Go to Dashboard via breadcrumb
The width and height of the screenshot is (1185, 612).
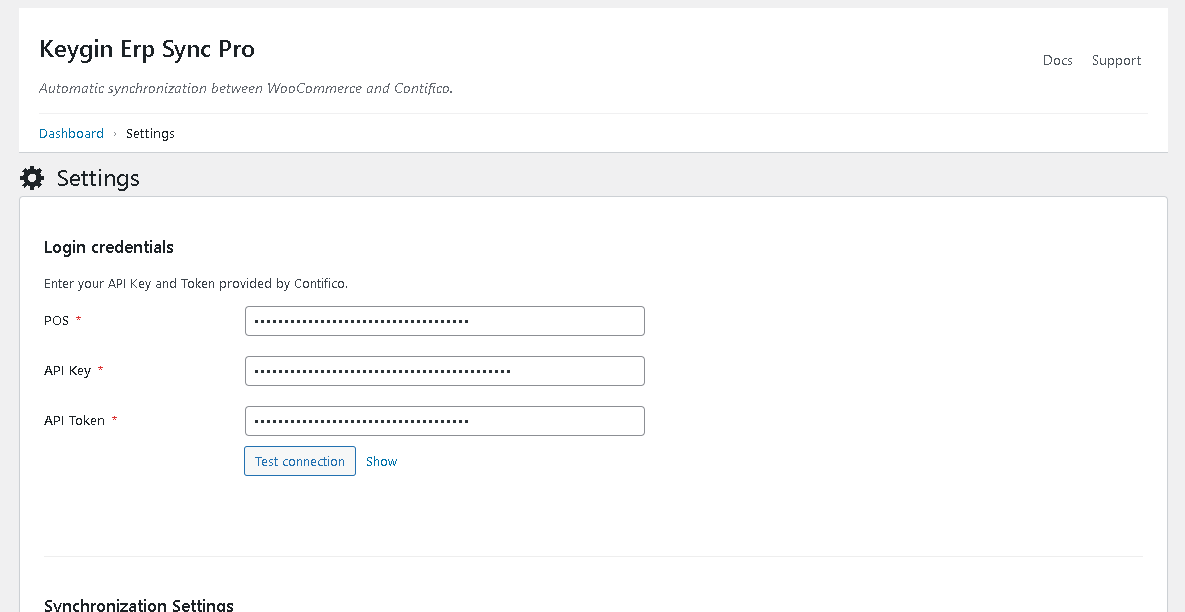pos(71,133)
